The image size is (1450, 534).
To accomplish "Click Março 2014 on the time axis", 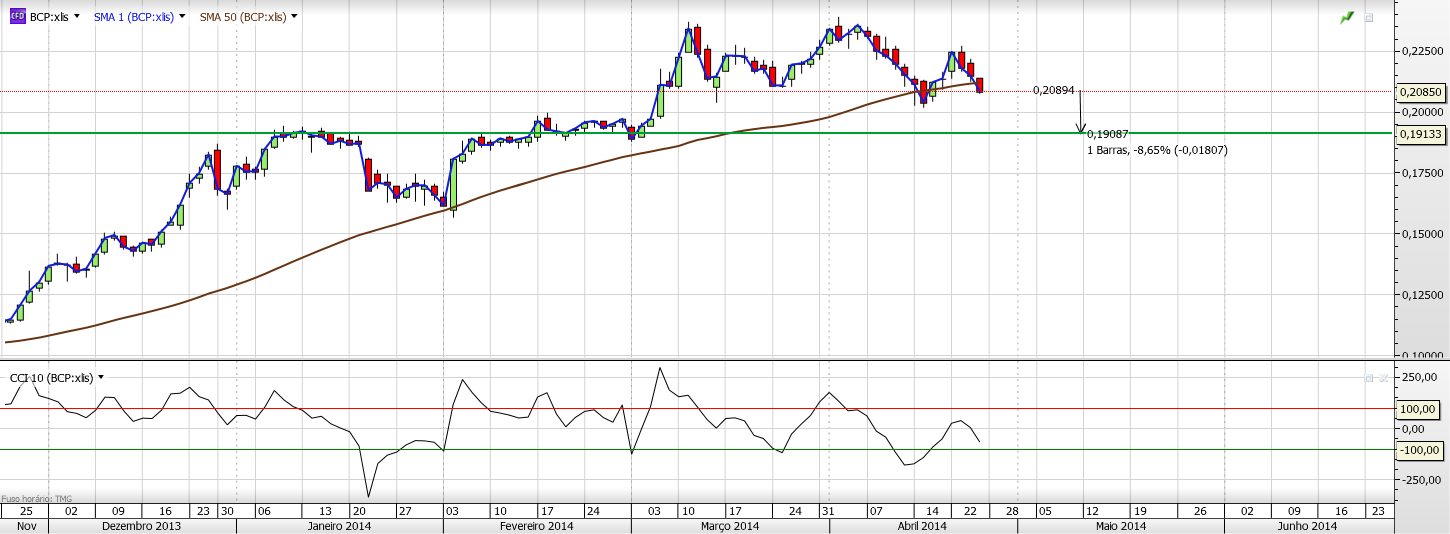I will [729, 526].
